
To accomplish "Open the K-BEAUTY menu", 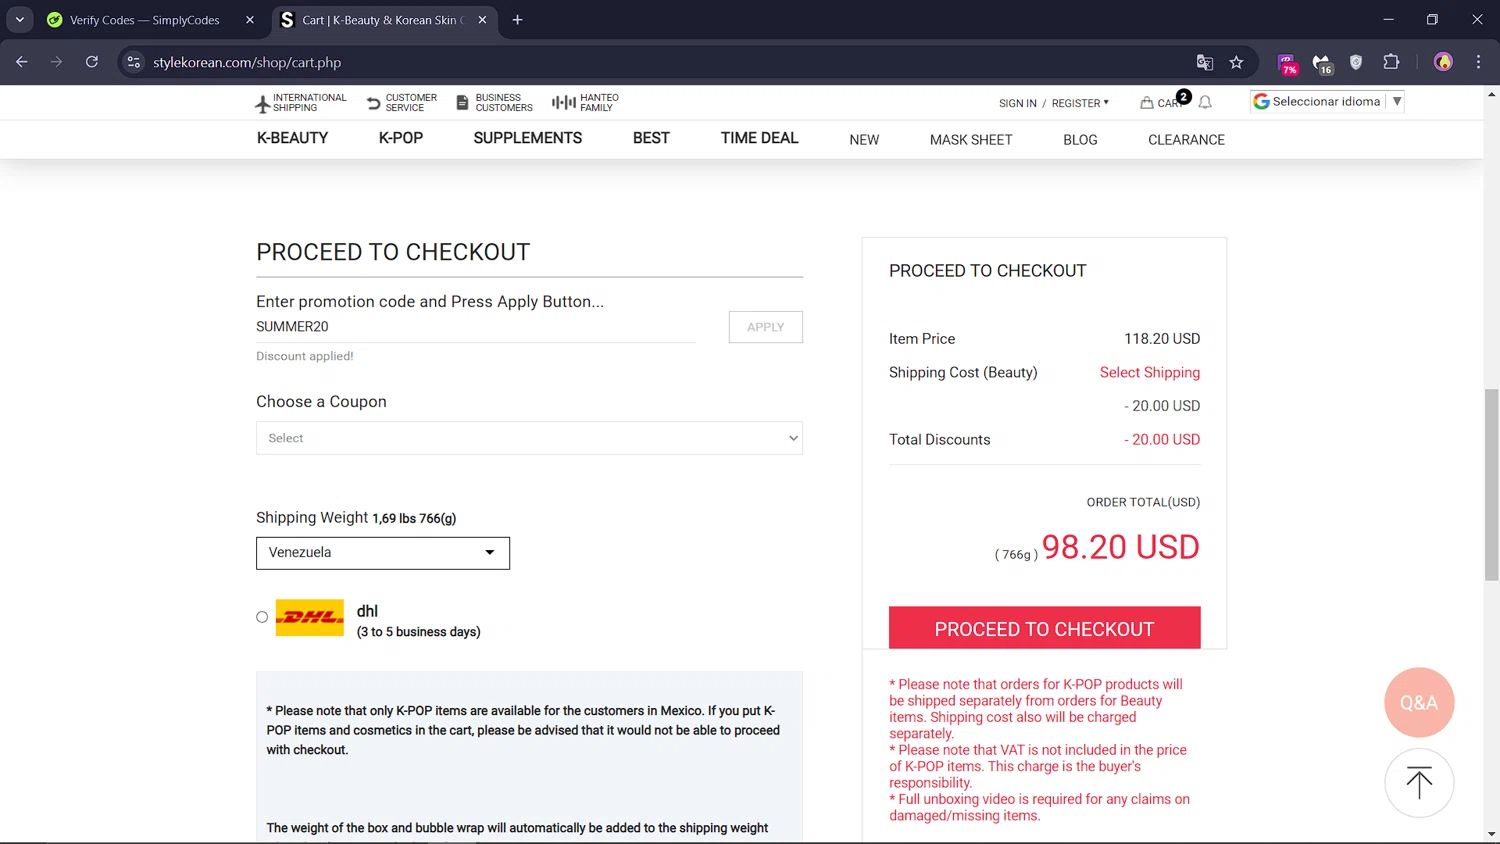I will click(x=292, y=138).
